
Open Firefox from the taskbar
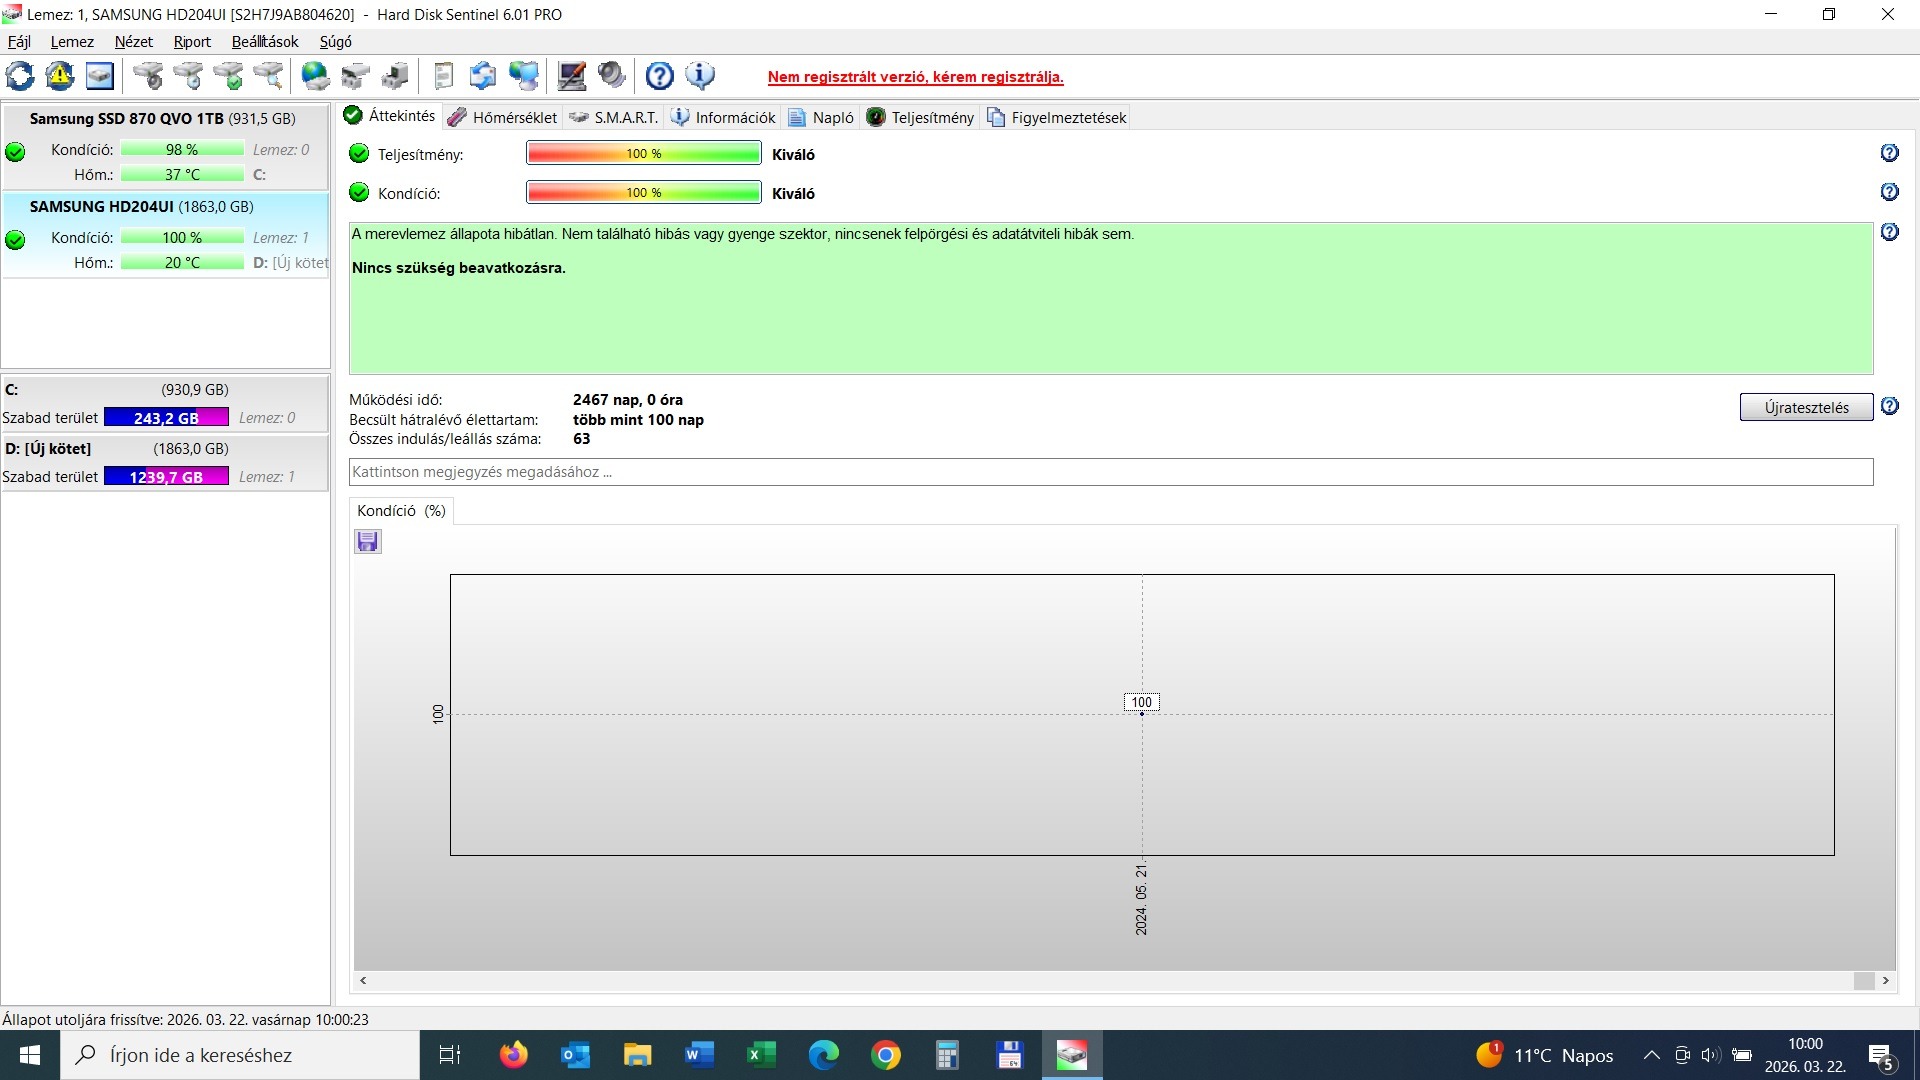[x=514, y=1055]
